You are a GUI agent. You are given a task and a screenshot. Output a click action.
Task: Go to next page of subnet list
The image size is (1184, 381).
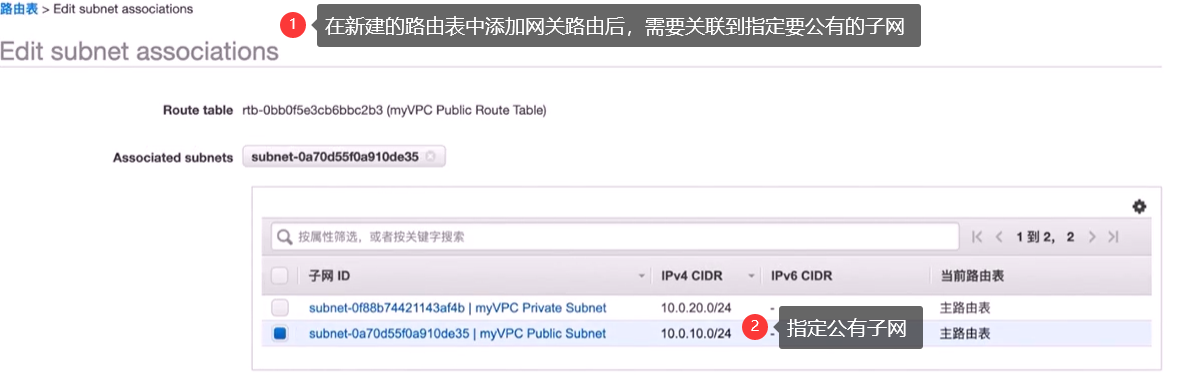click(1092, 237)
